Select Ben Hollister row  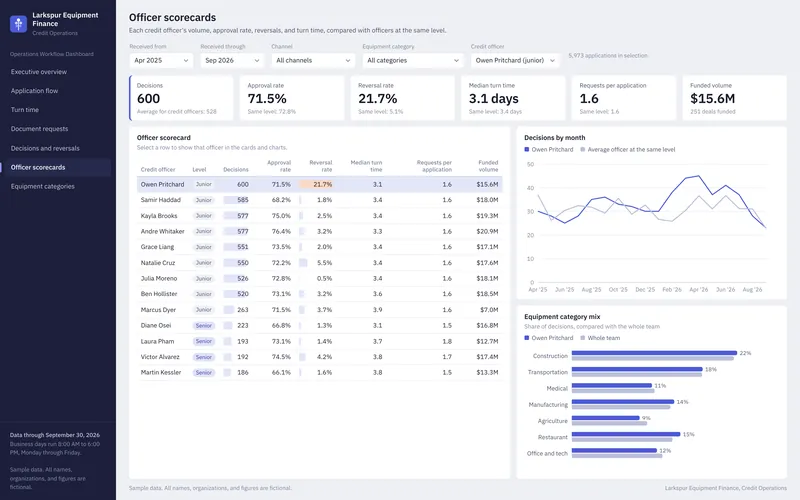click(319, 294)
